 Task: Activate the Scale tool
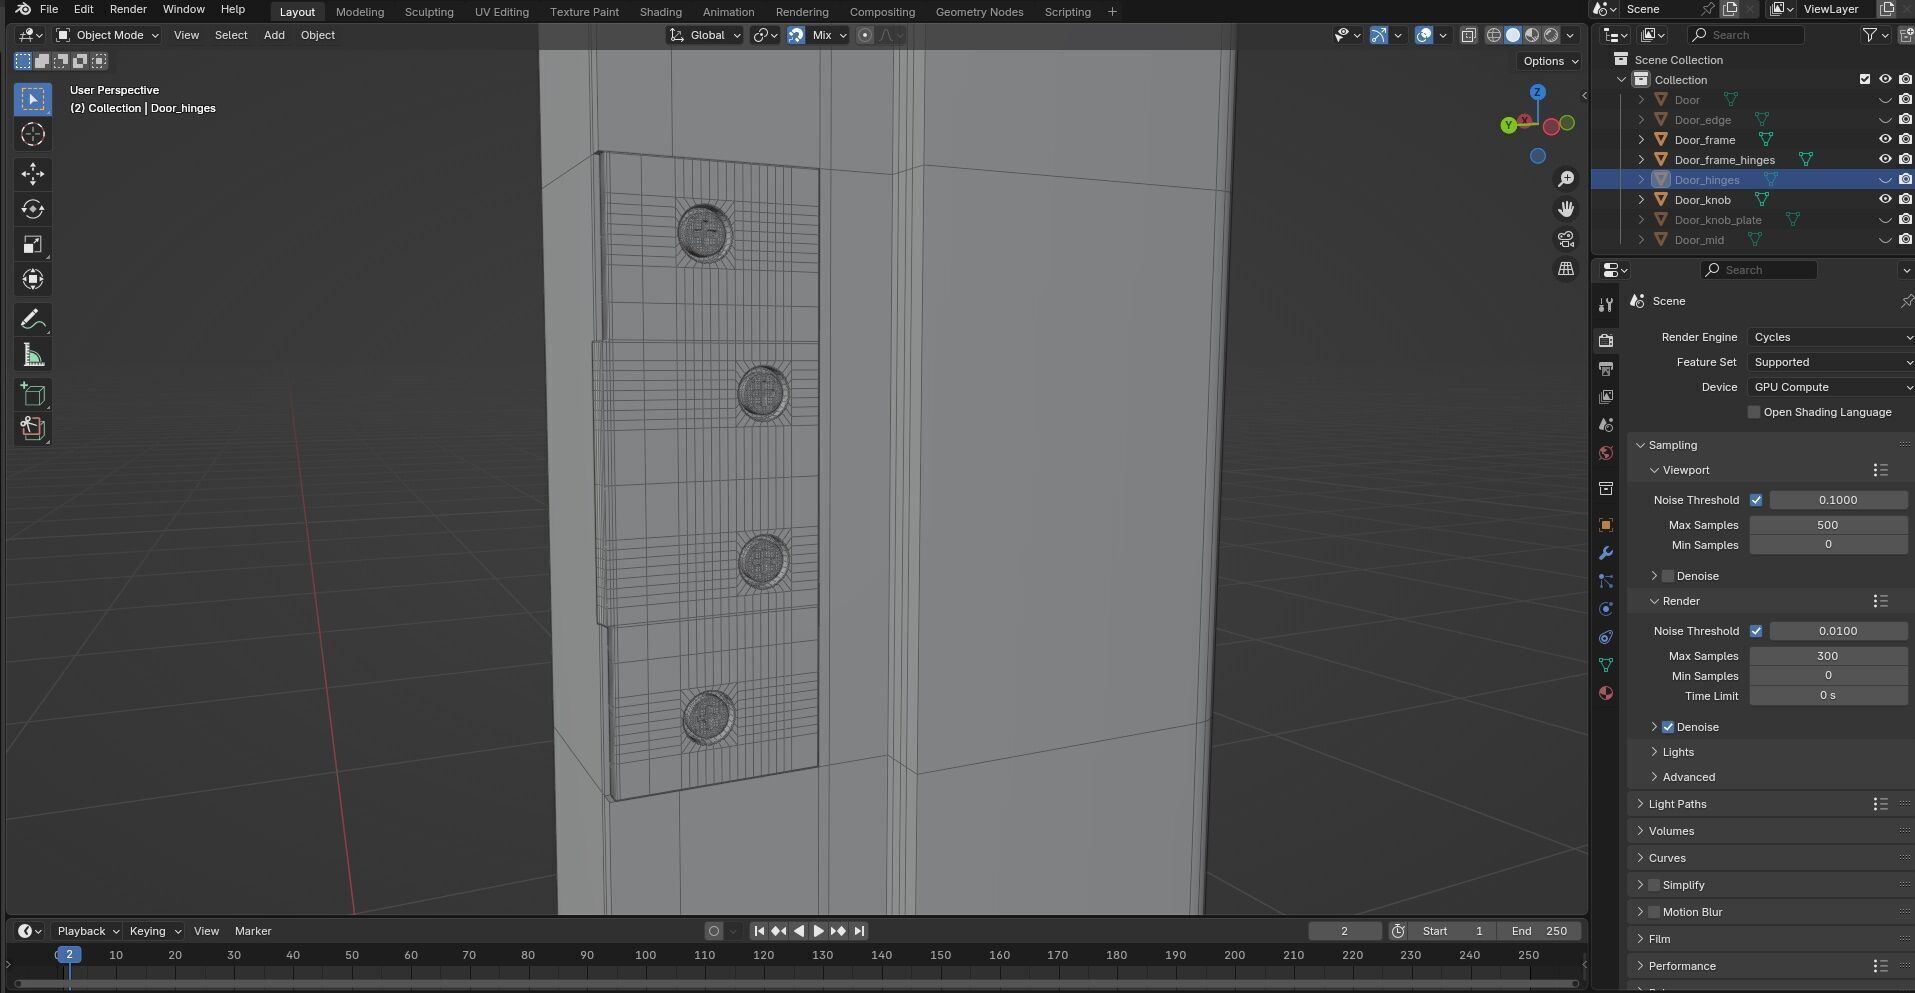(33, 245)
